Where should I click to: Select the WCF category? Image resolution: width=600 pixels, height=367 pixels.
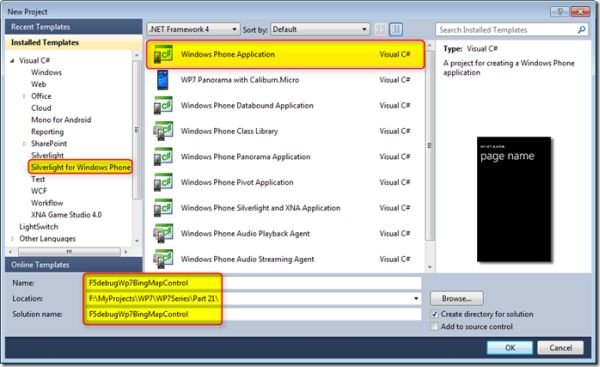coord(39,191)
